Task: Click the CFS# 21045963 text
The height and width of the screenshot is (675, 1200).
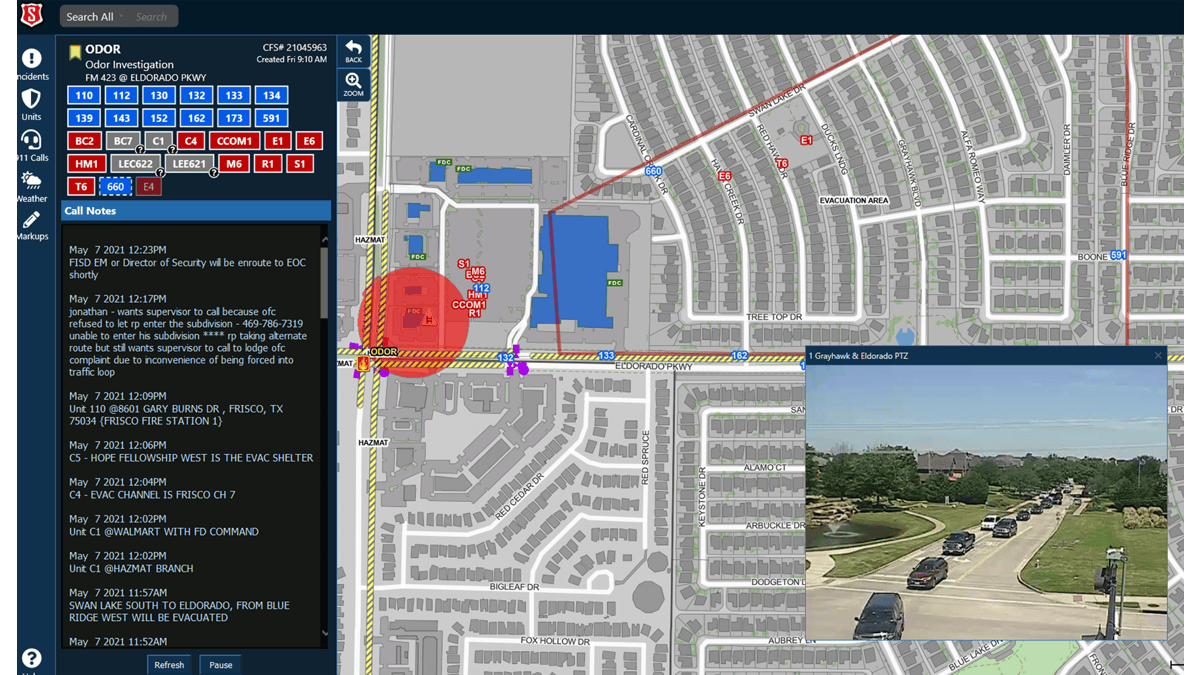Action: (x=294, y=48)
